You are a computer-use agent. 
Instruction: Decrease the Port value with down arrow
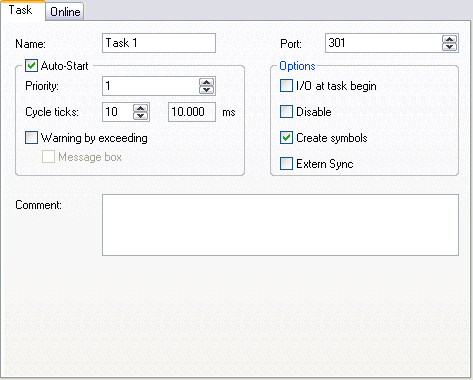(450, 47)
